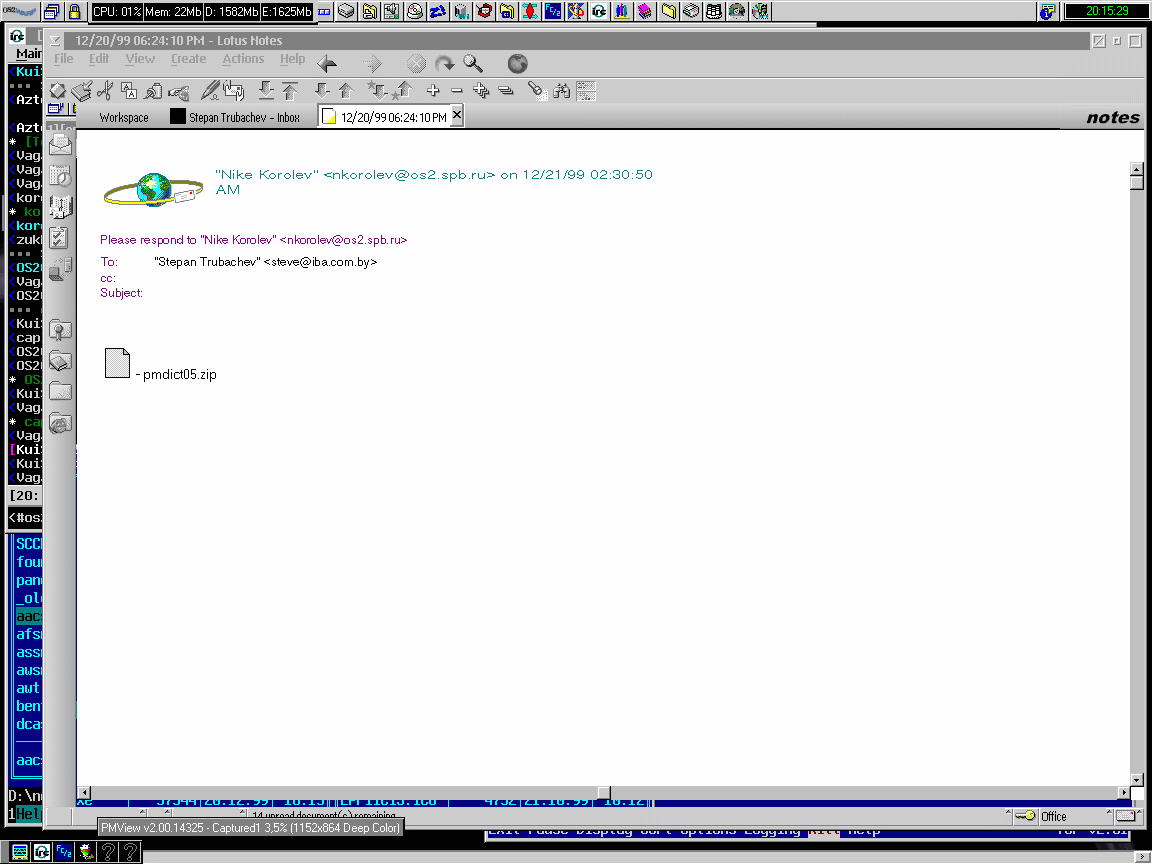Open the Calendar bookmark icon in sidebar
Viewport: 1152px width, 864px height.
[x=60, y=176]
